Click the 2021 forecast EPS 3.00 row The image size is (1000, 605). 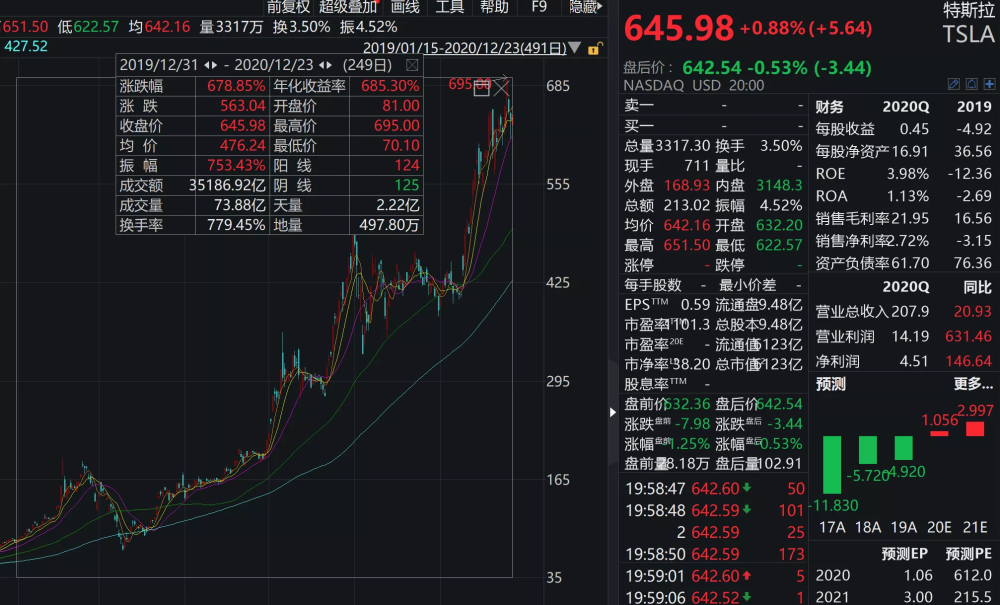pyautogui.click(x=903, y=597)
